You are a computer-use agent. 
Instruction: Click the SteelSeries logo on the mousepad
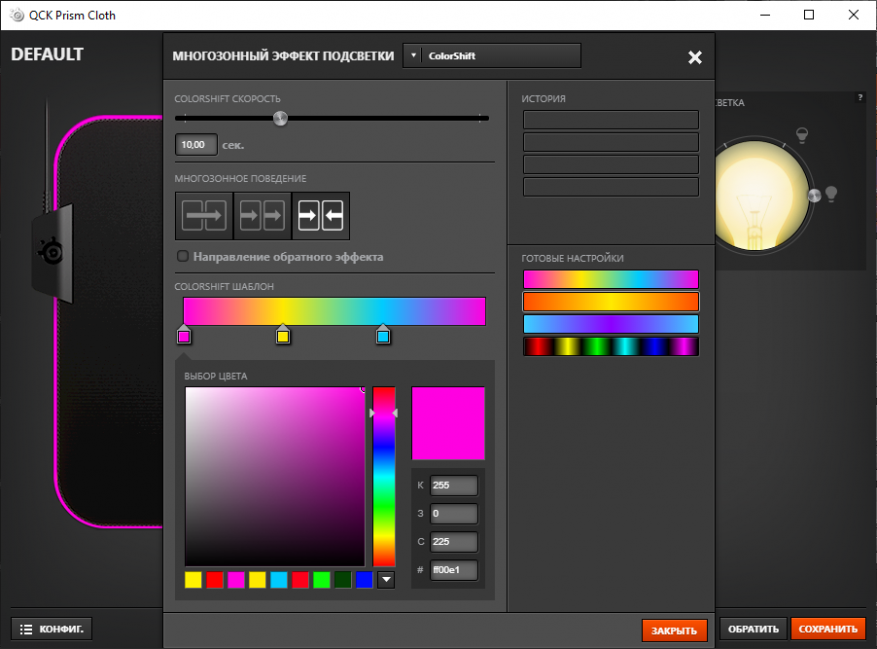(x=51, y=251)
